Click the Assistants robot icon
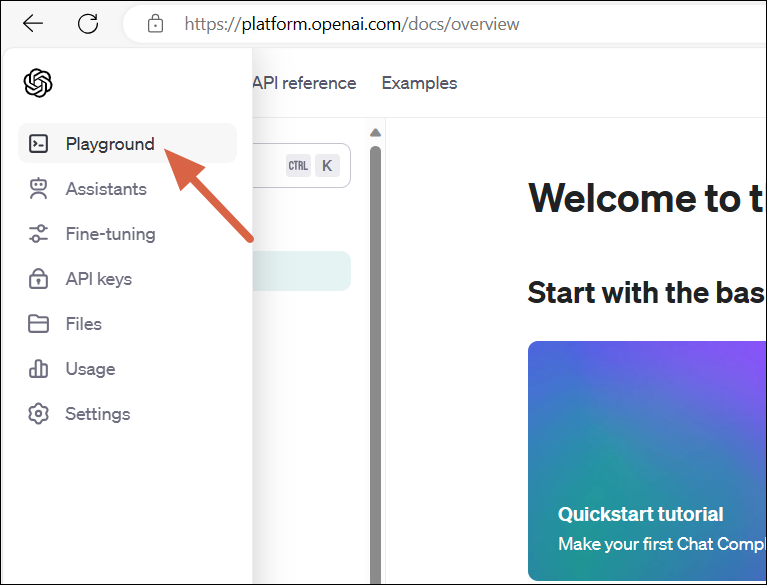This screenshot has height=585, width=767. pyautogui.click(x=38, y=189)
